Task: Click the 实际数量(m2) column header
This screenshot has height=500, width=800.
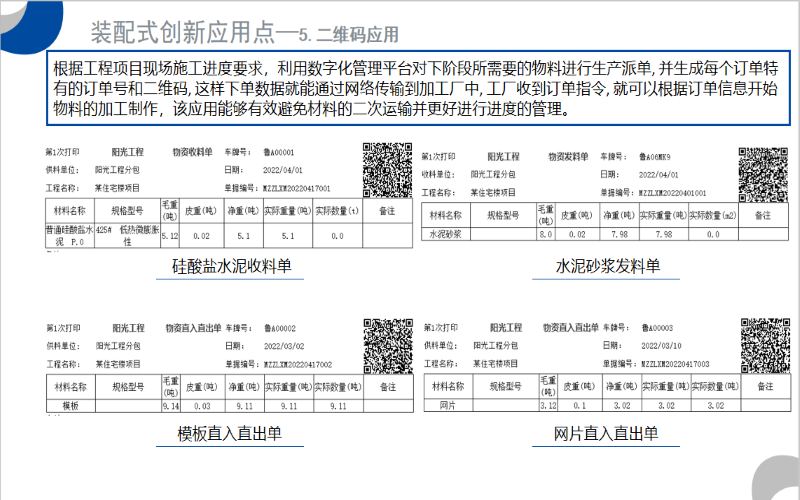Action: point(713,215)
